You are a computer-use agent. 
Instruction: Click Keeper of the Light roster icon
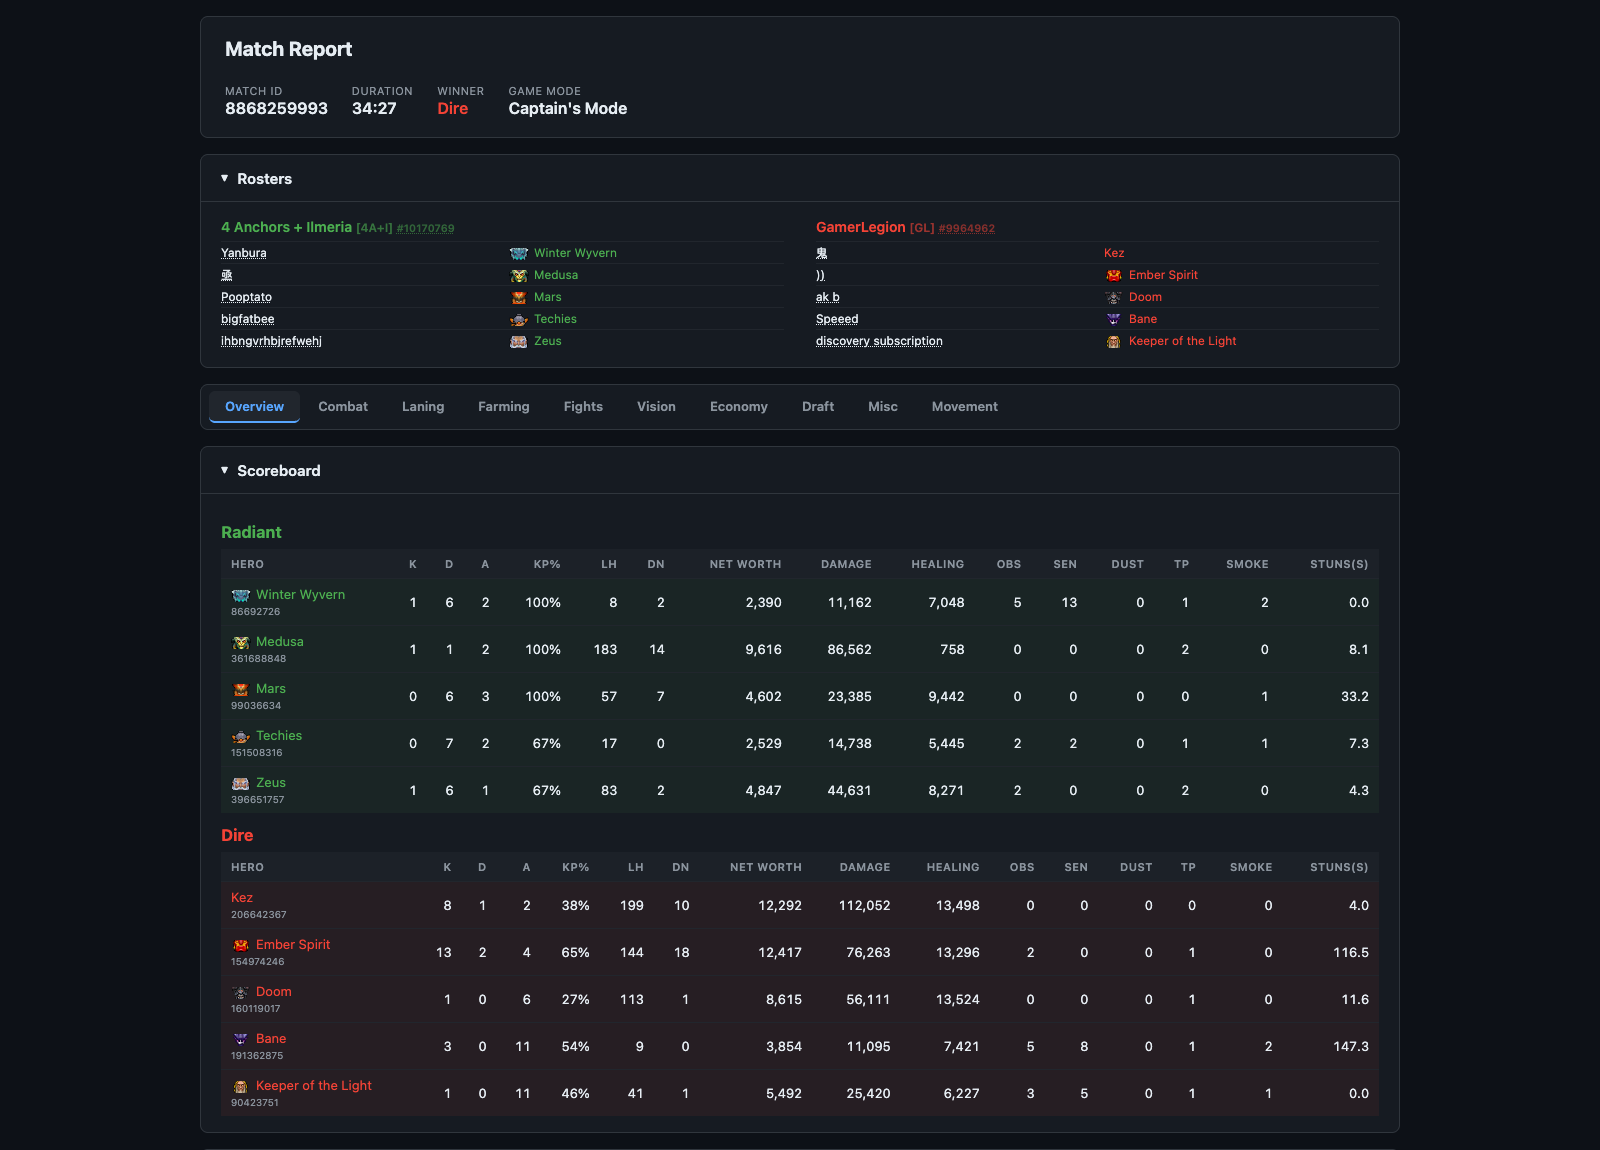click(x=1114, y=342)
